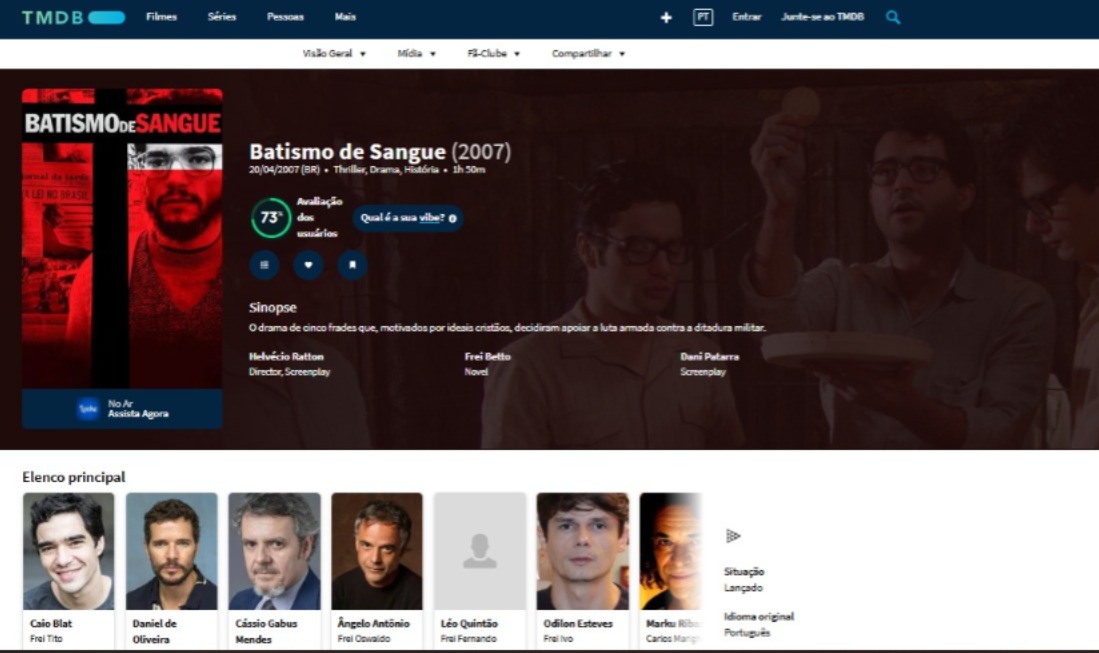Click the add to list icon

[x=264, y=265]
